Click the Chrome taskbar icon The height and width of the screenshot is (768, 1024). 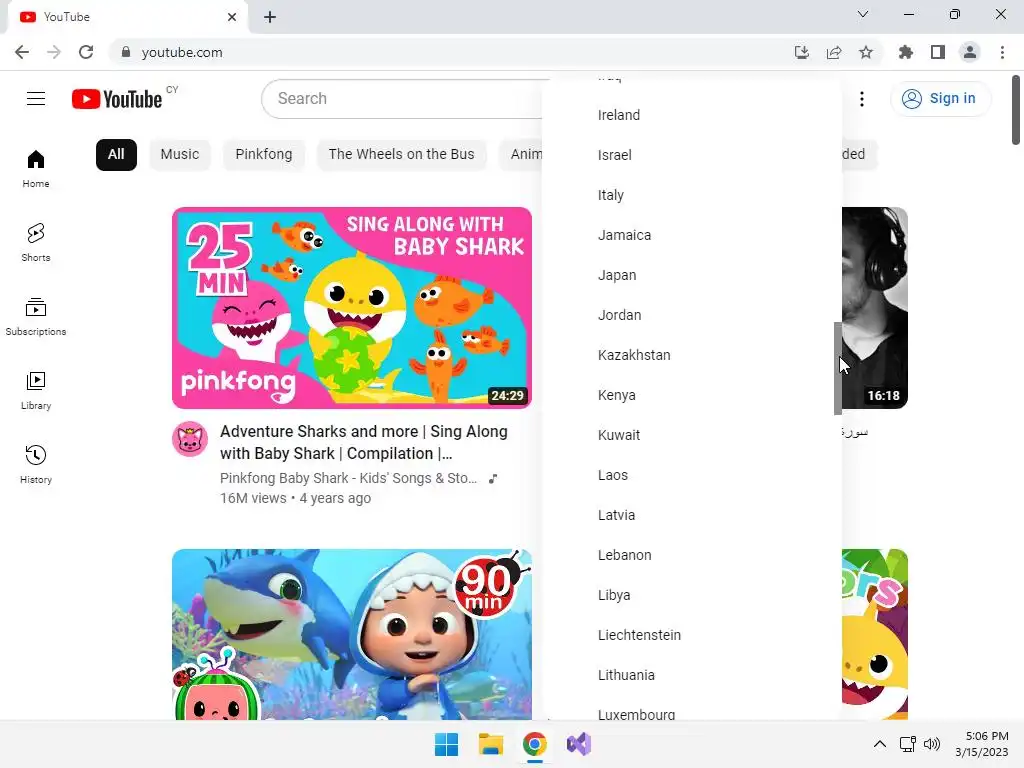click(534, 744)
